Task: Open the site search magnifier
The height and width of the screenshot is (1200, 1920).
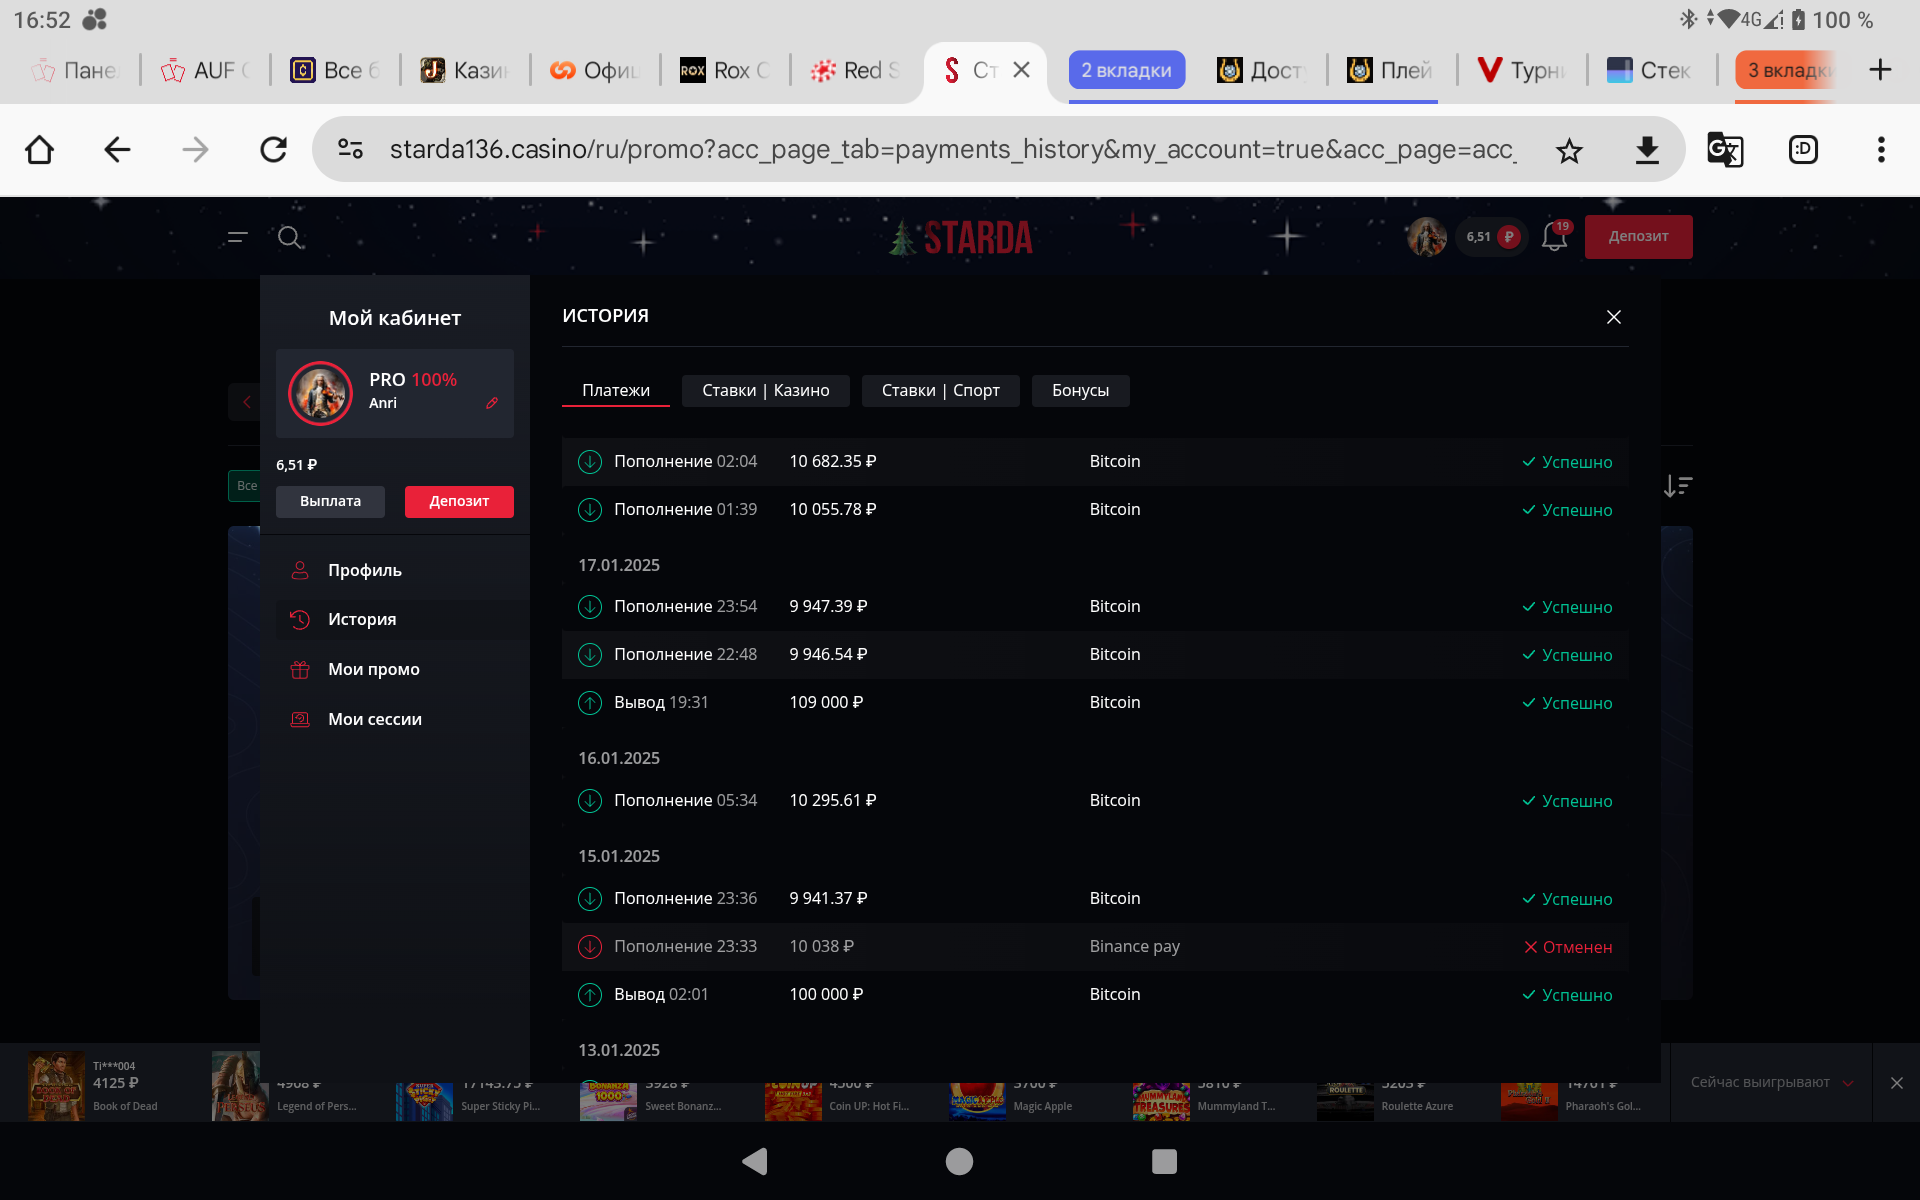Action: (290, 237)
